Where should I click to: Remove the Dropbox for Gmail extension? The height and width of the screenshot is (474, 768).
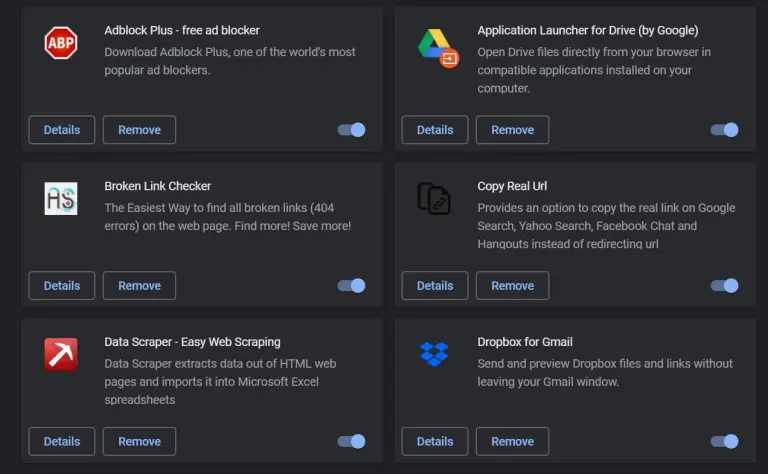point(512,441)
